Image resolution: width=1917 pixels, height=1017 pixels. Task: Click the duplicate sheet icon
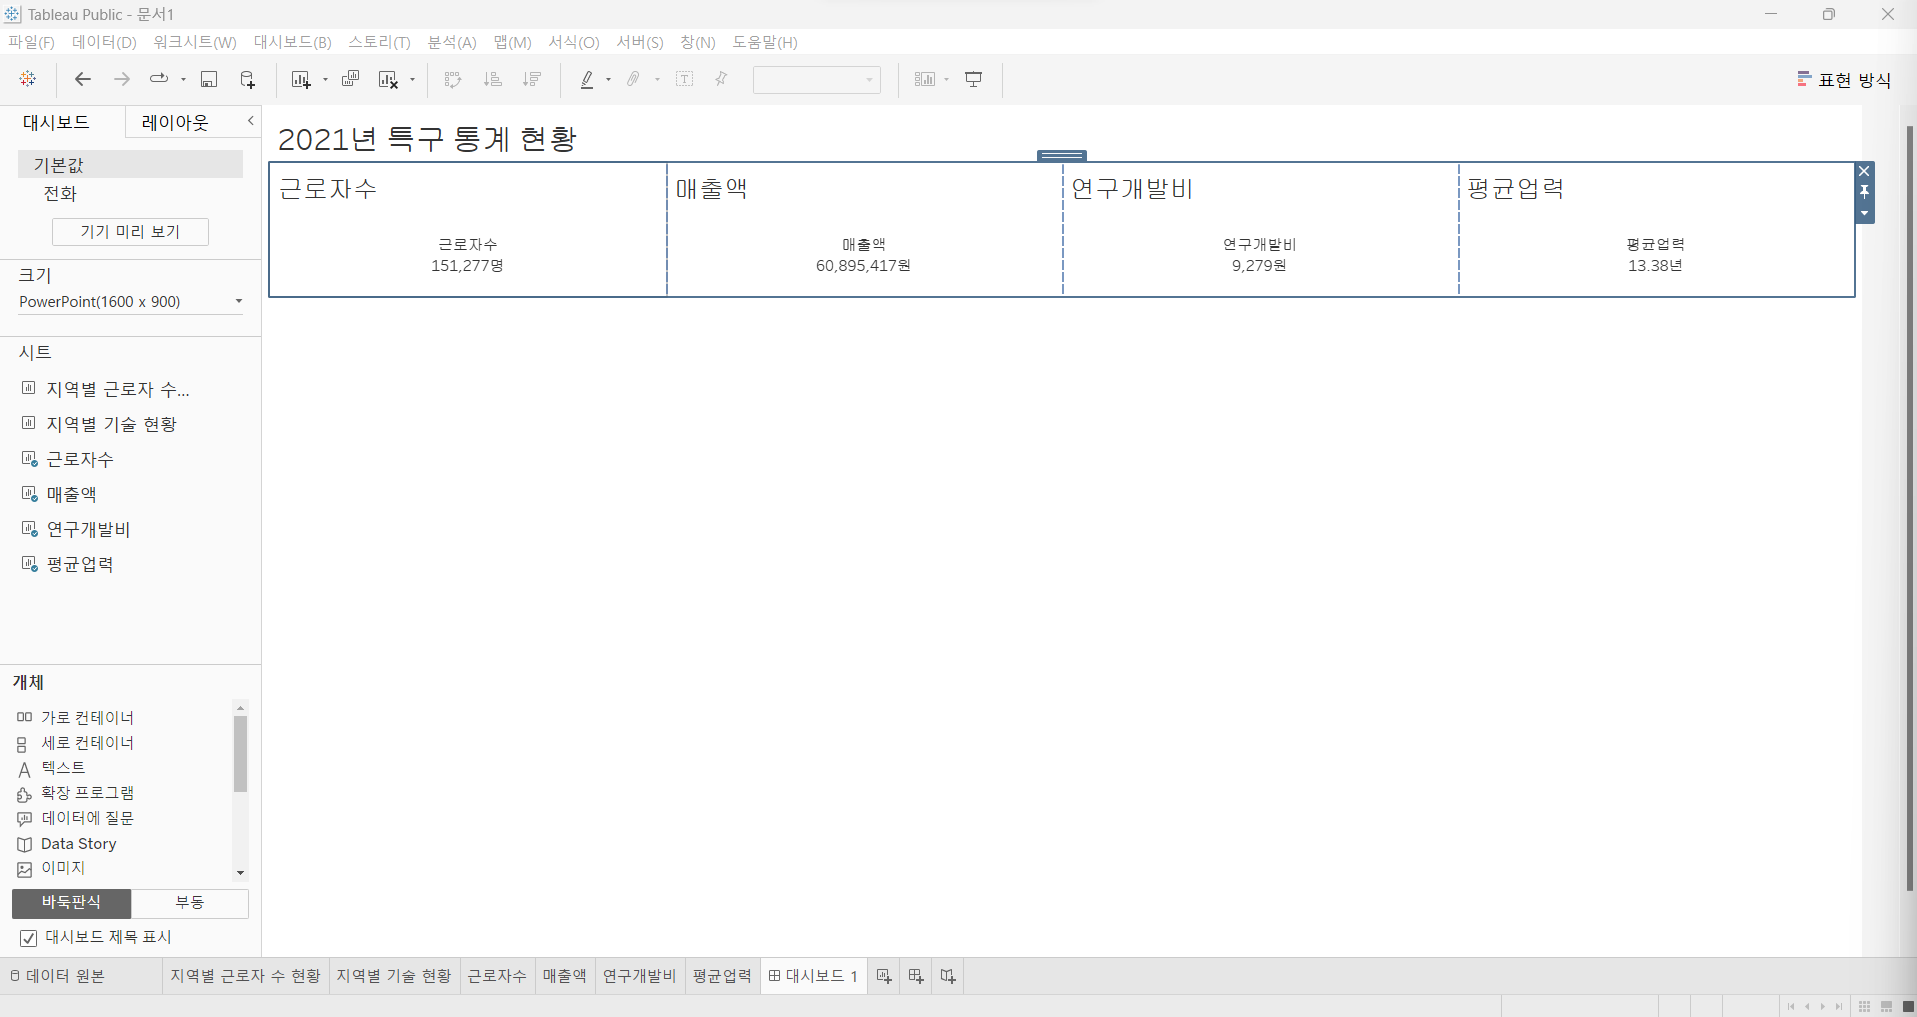350,79
